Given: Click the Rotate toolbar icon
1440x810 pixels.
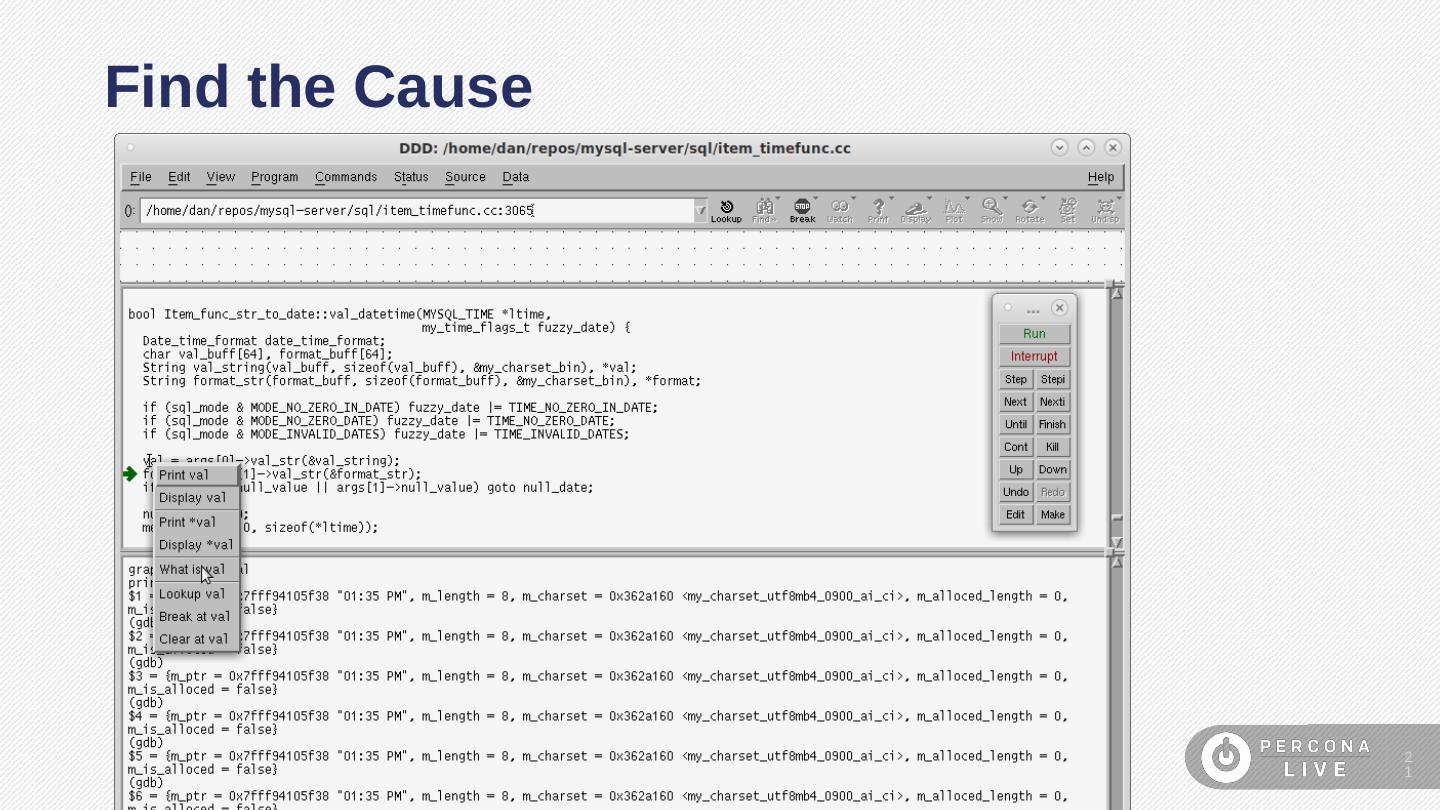Looking at the screenshot, I should (1029, 210).
